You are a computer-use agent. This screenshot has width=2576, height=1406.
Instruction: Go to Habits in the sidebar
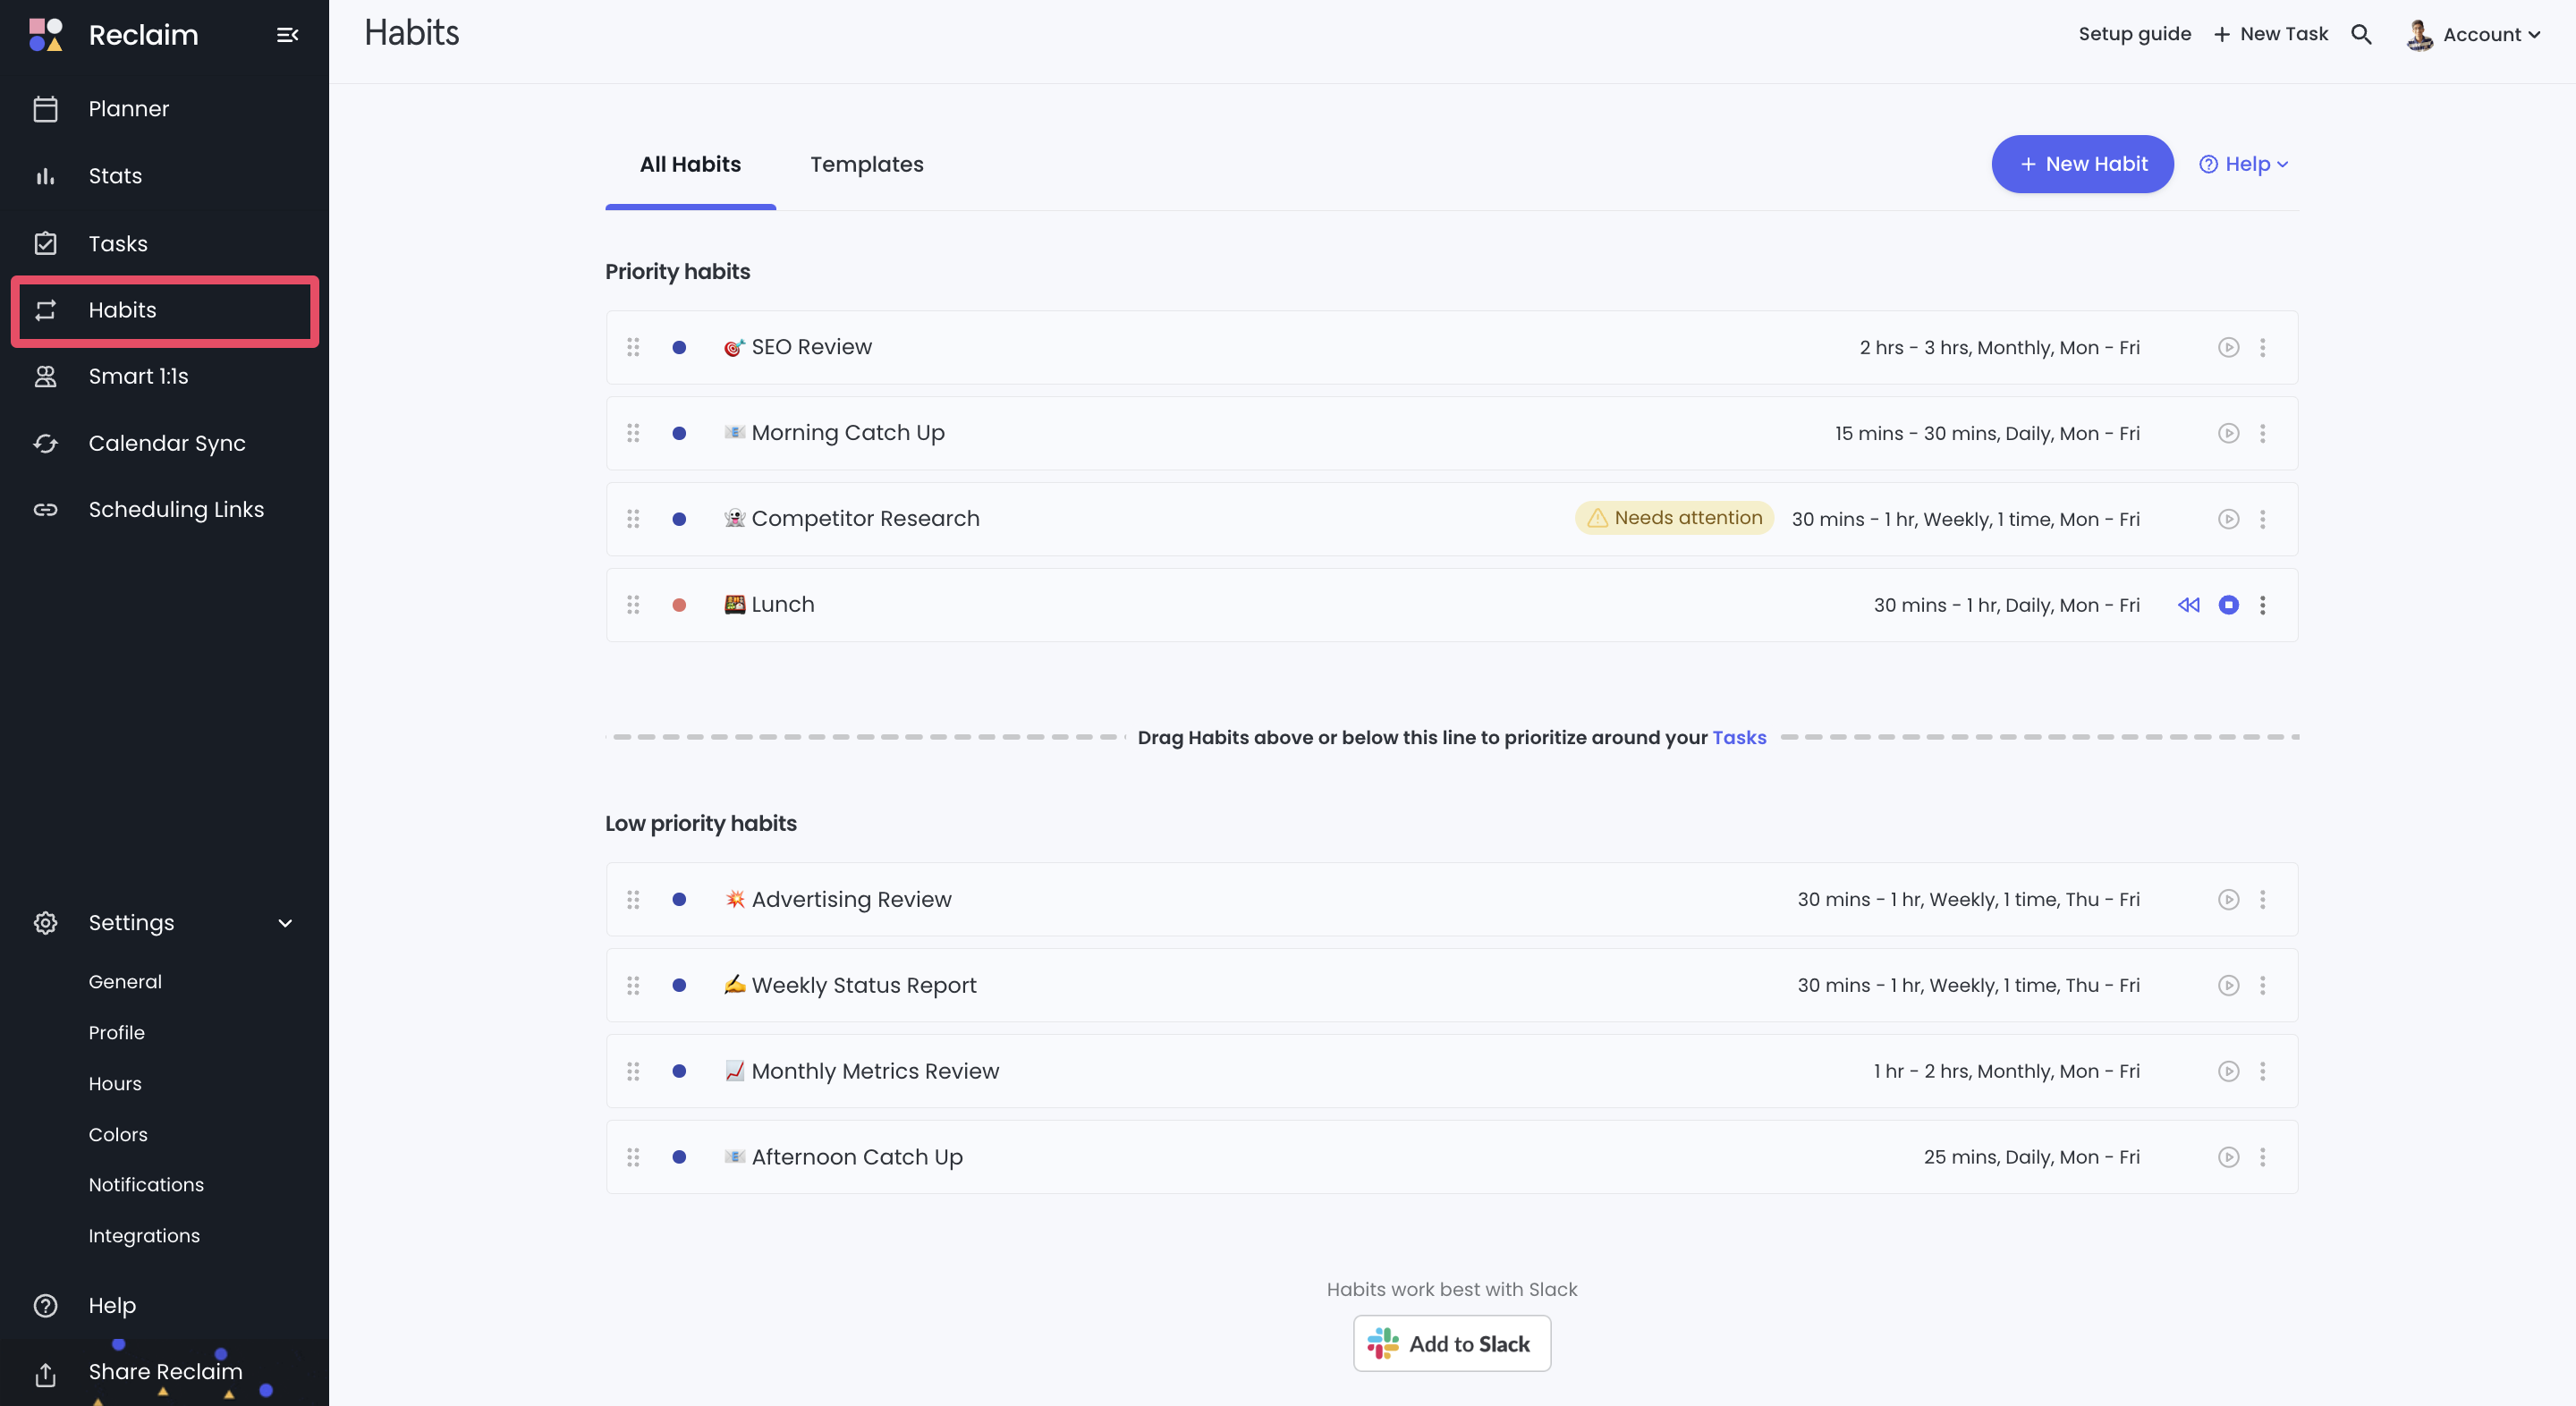pos(165,310)
